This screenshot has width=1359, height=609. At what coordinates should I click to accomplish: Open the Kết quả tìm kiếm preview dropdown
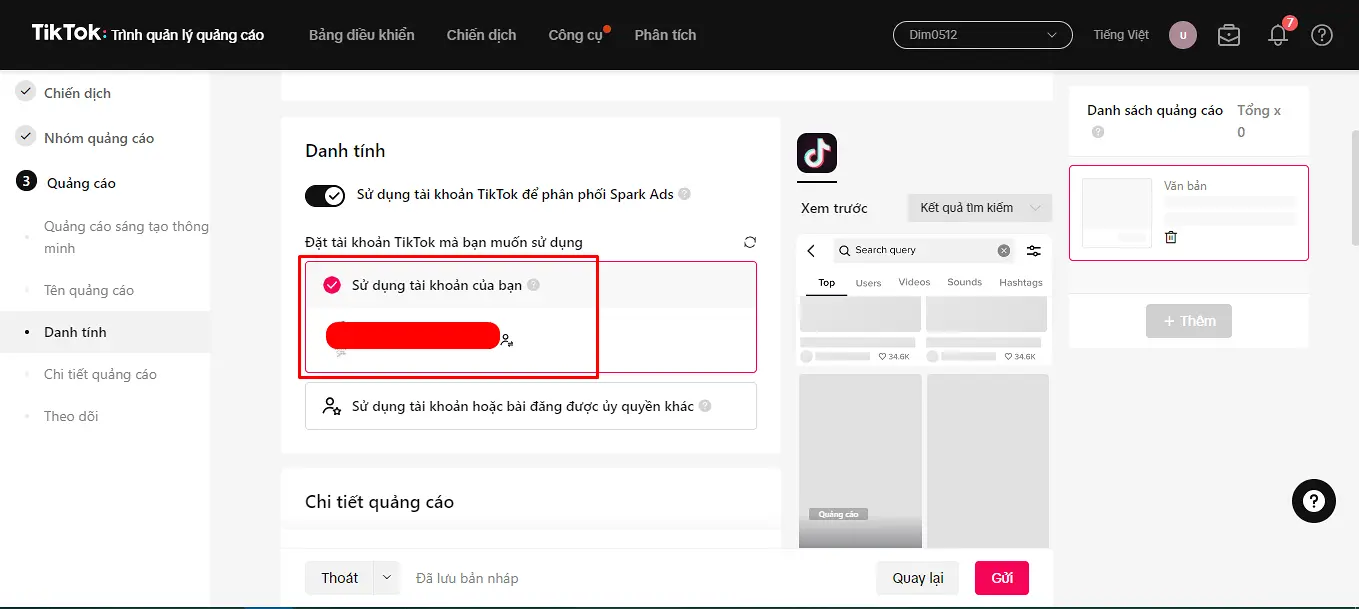pos(980,208)
